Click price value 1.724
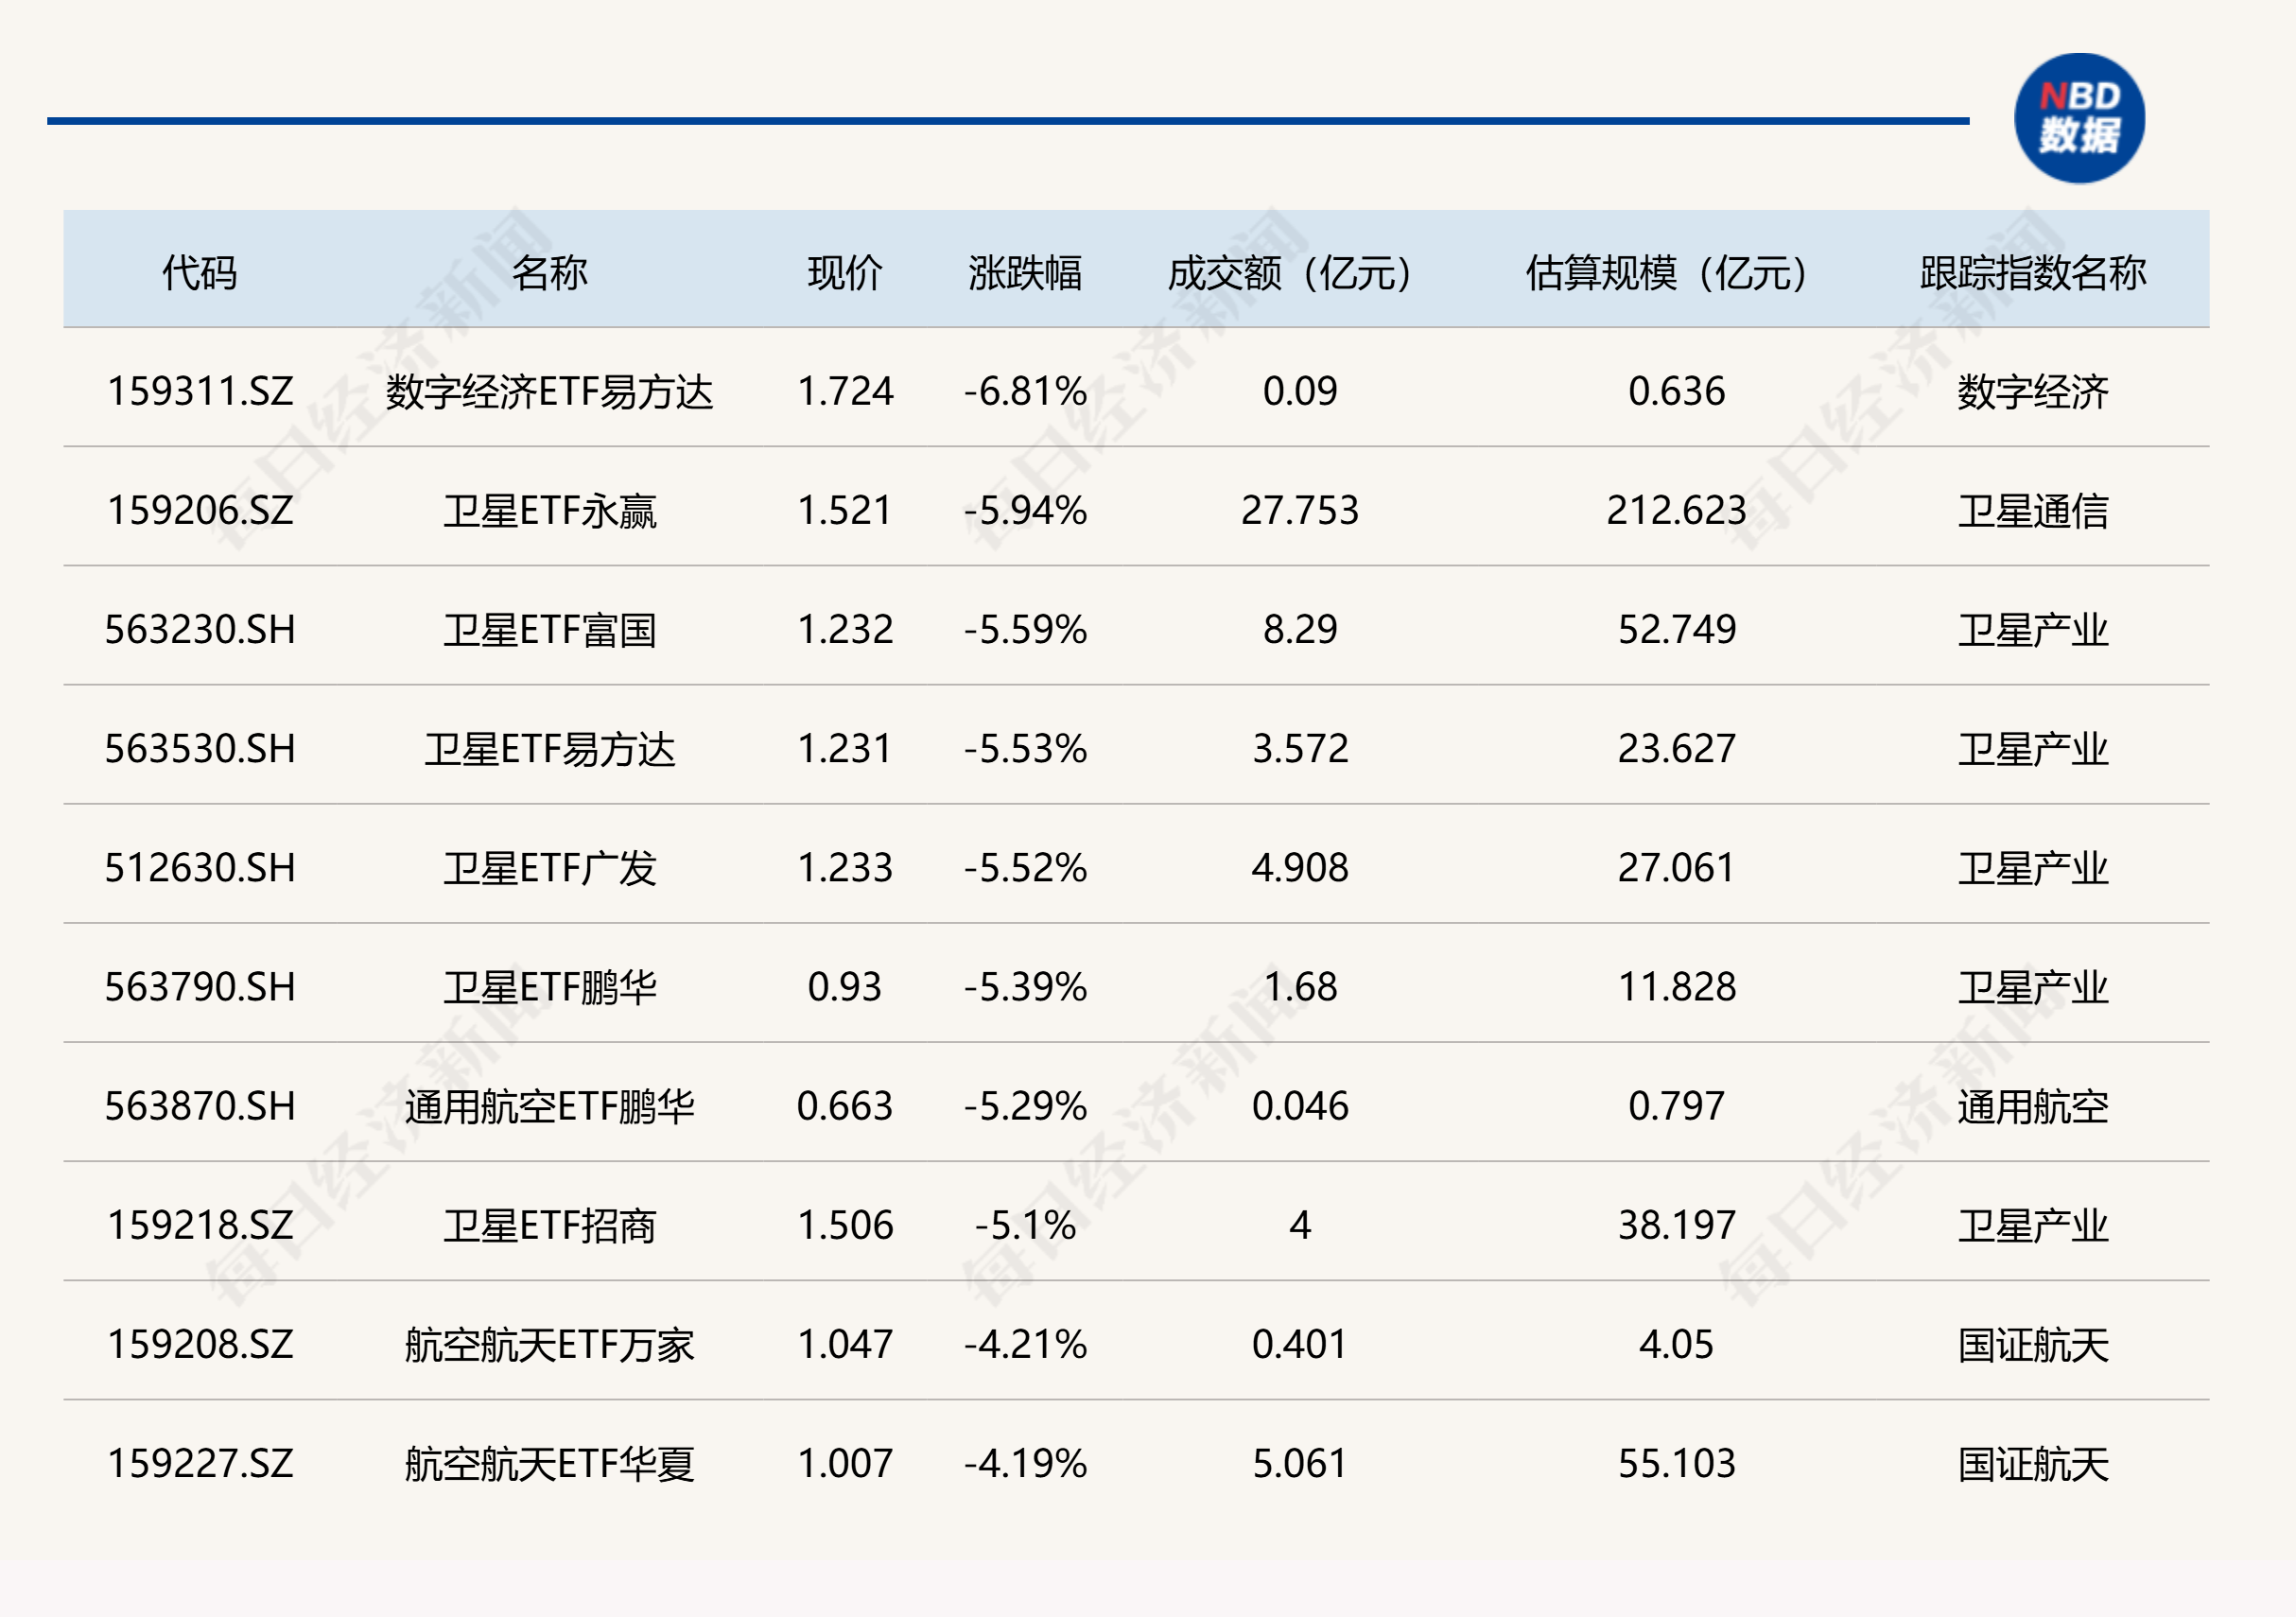 (845, 391)
